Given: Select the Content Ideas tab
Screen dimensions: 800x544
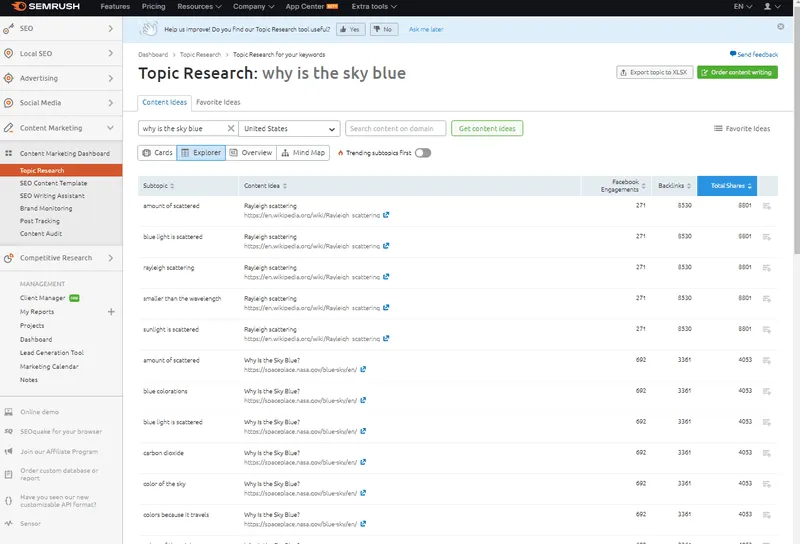Looking at the screenshot, I should pyautogui.click(x=164, y=103).
